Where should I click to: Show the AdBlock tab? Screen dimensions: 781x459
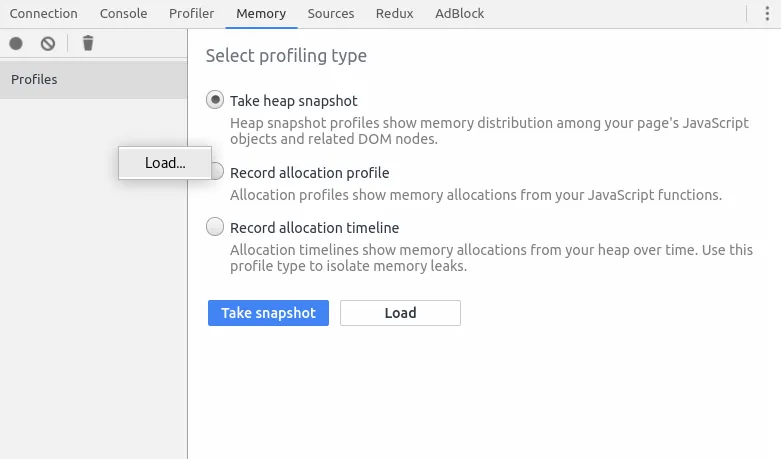point(459,14)
